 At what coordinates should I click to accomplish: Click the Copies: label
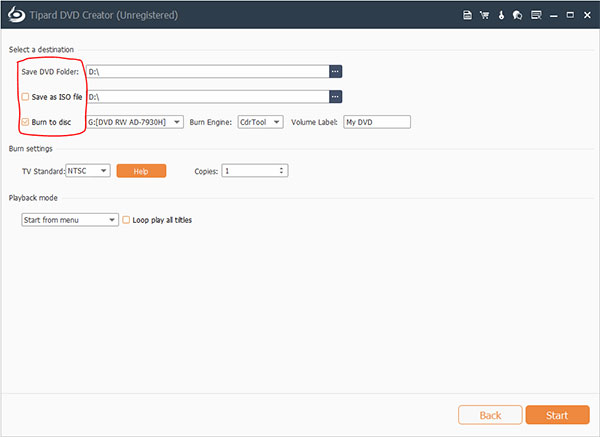click(x=206, y=171)
